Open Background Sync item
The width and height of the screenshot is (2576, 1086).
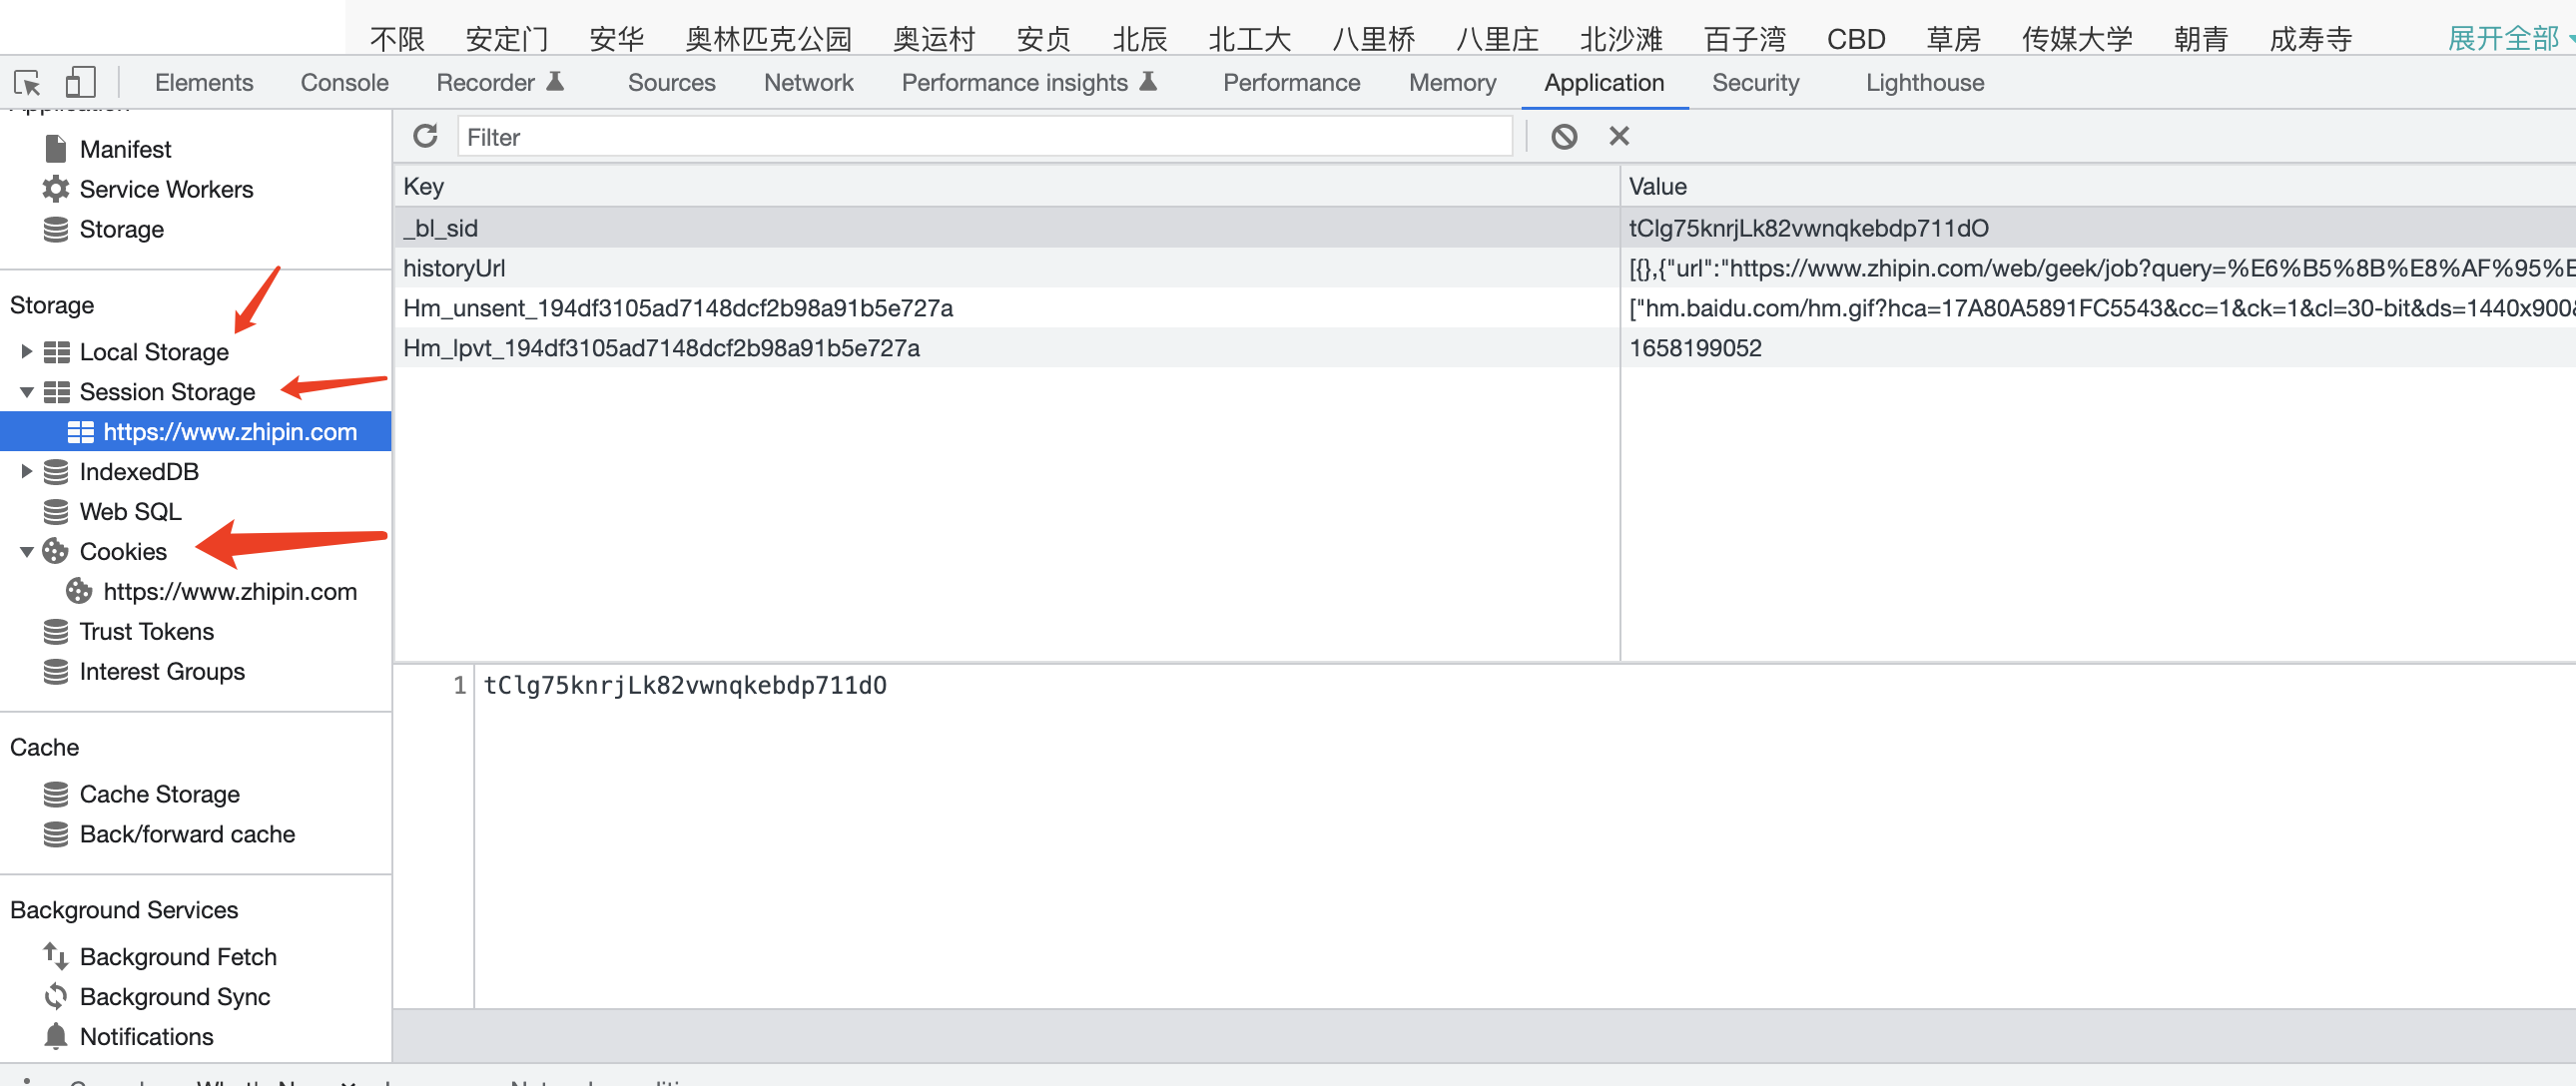(x=174, y=996)
